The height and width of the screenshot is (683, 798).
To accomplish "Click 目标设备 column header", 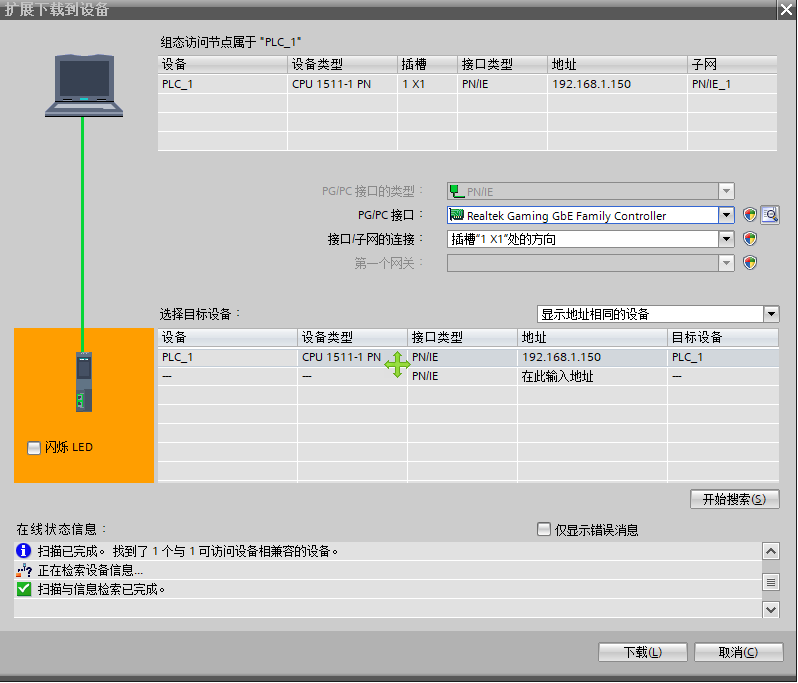I will tap(723, 337).
